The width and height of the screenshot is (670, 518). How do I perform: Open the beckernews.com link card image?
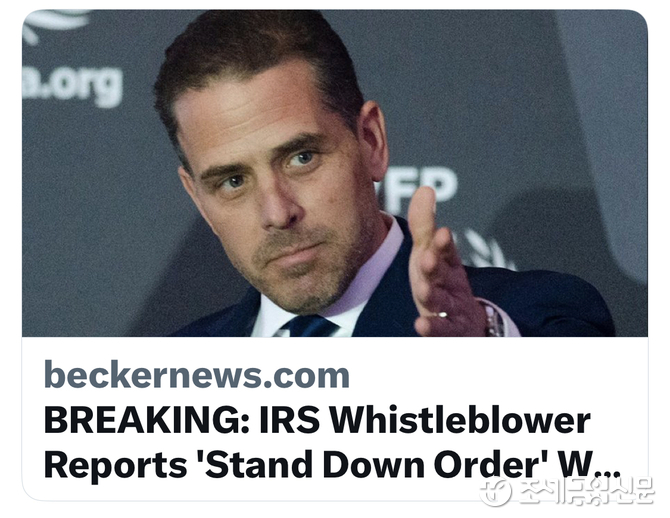pyautogui.click(x=335, y=173)
